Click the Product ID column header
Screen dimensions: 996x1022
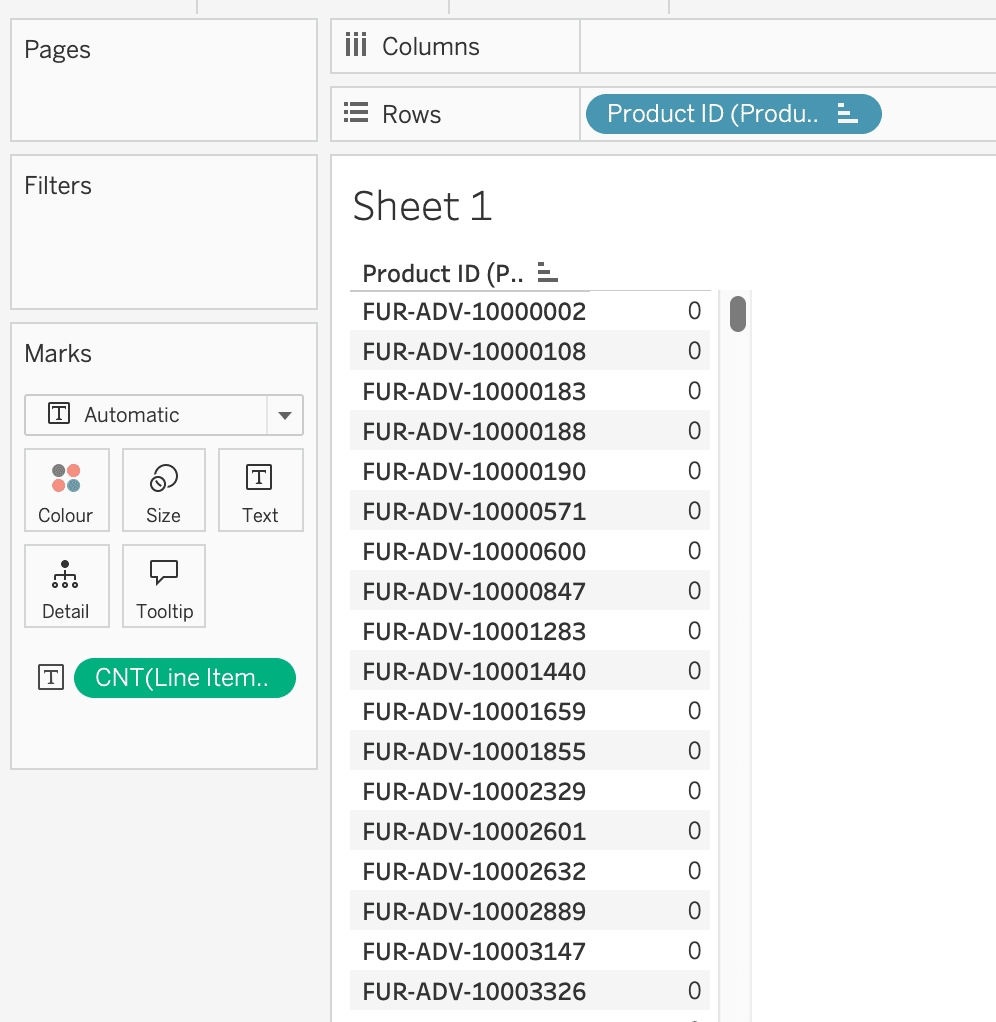pyautogui.click(x=443, y=274)
